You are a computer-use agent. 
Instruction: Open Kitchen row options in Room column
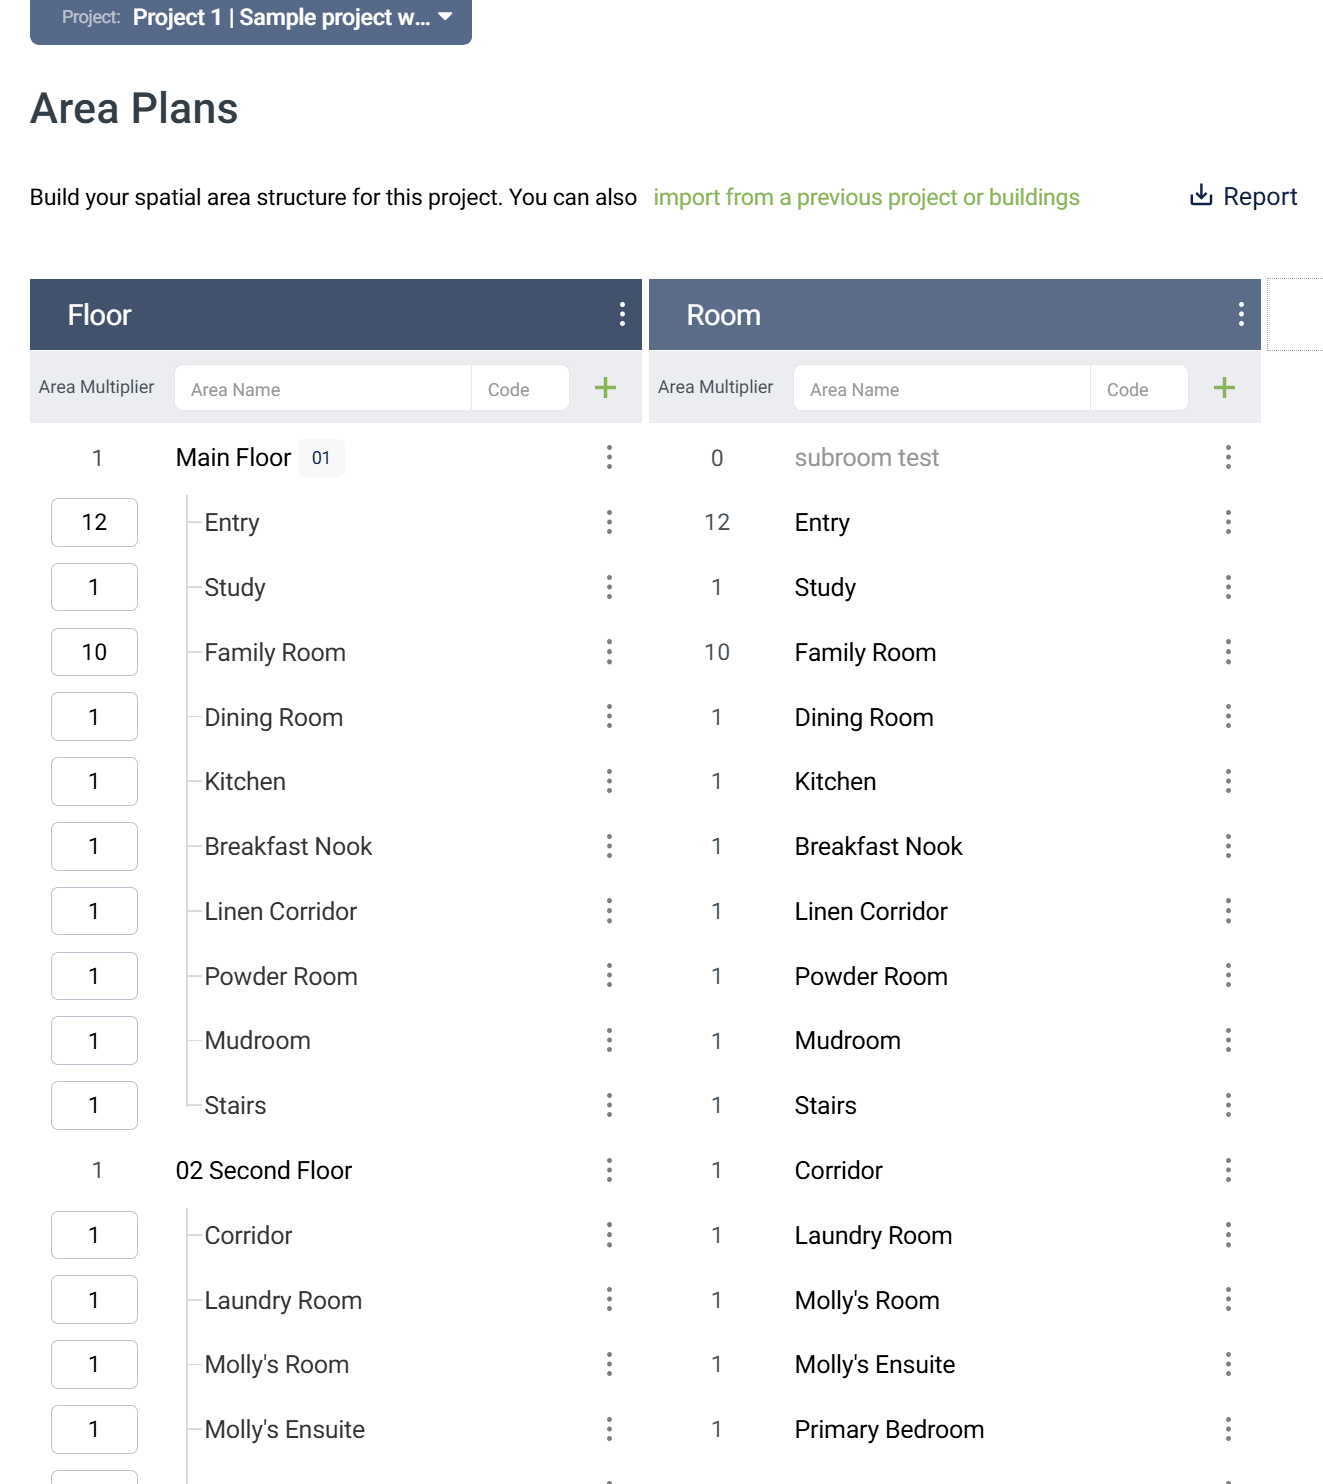pyautogui.click(x=1228, y=782)
